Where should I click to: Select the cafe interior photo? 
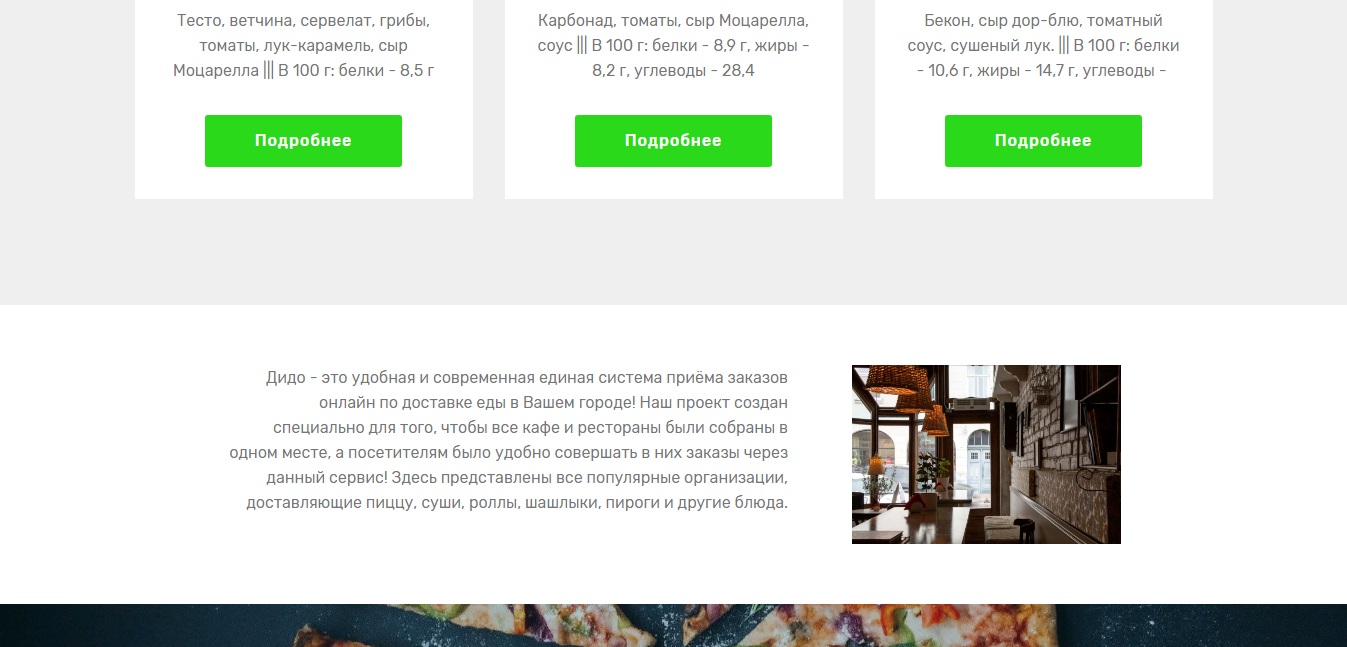click(986, 454)
